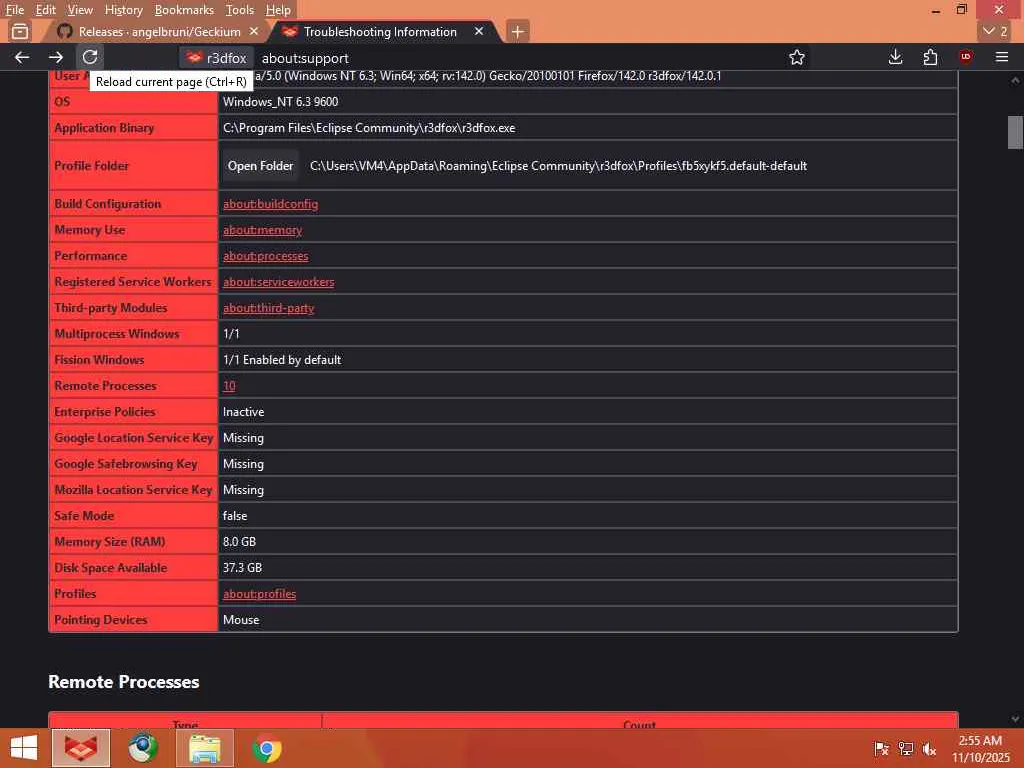Reload the current page
Viewport: 1024px width, 768px height.
point(89,57)
